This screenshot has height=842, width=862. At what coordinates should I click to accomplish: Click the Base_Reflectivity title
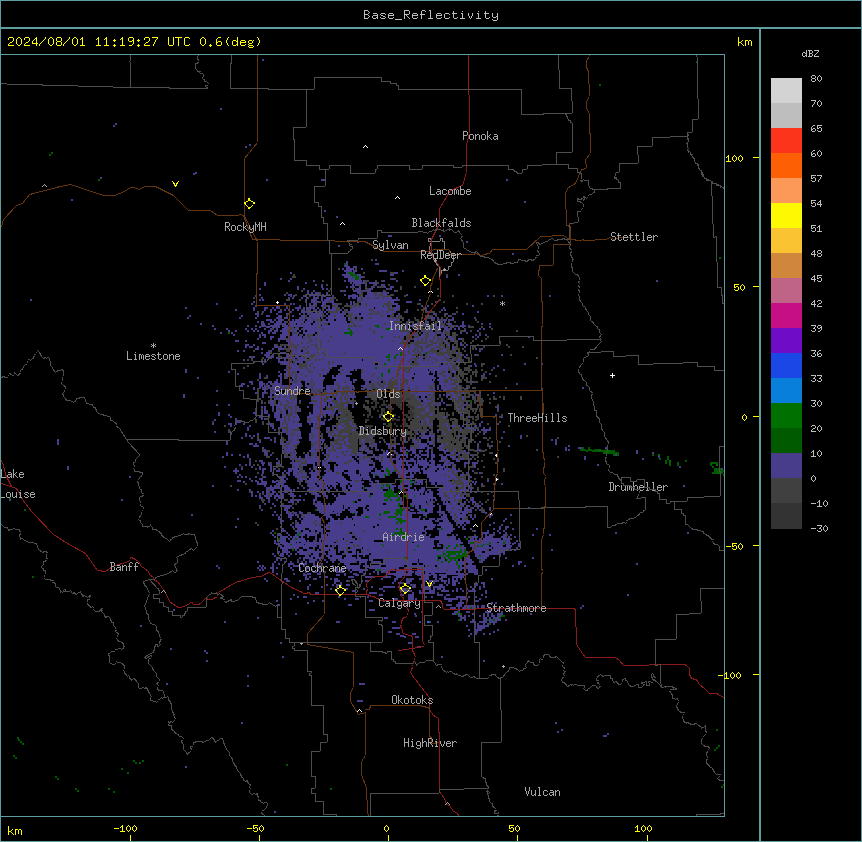(x=431, y=15)
